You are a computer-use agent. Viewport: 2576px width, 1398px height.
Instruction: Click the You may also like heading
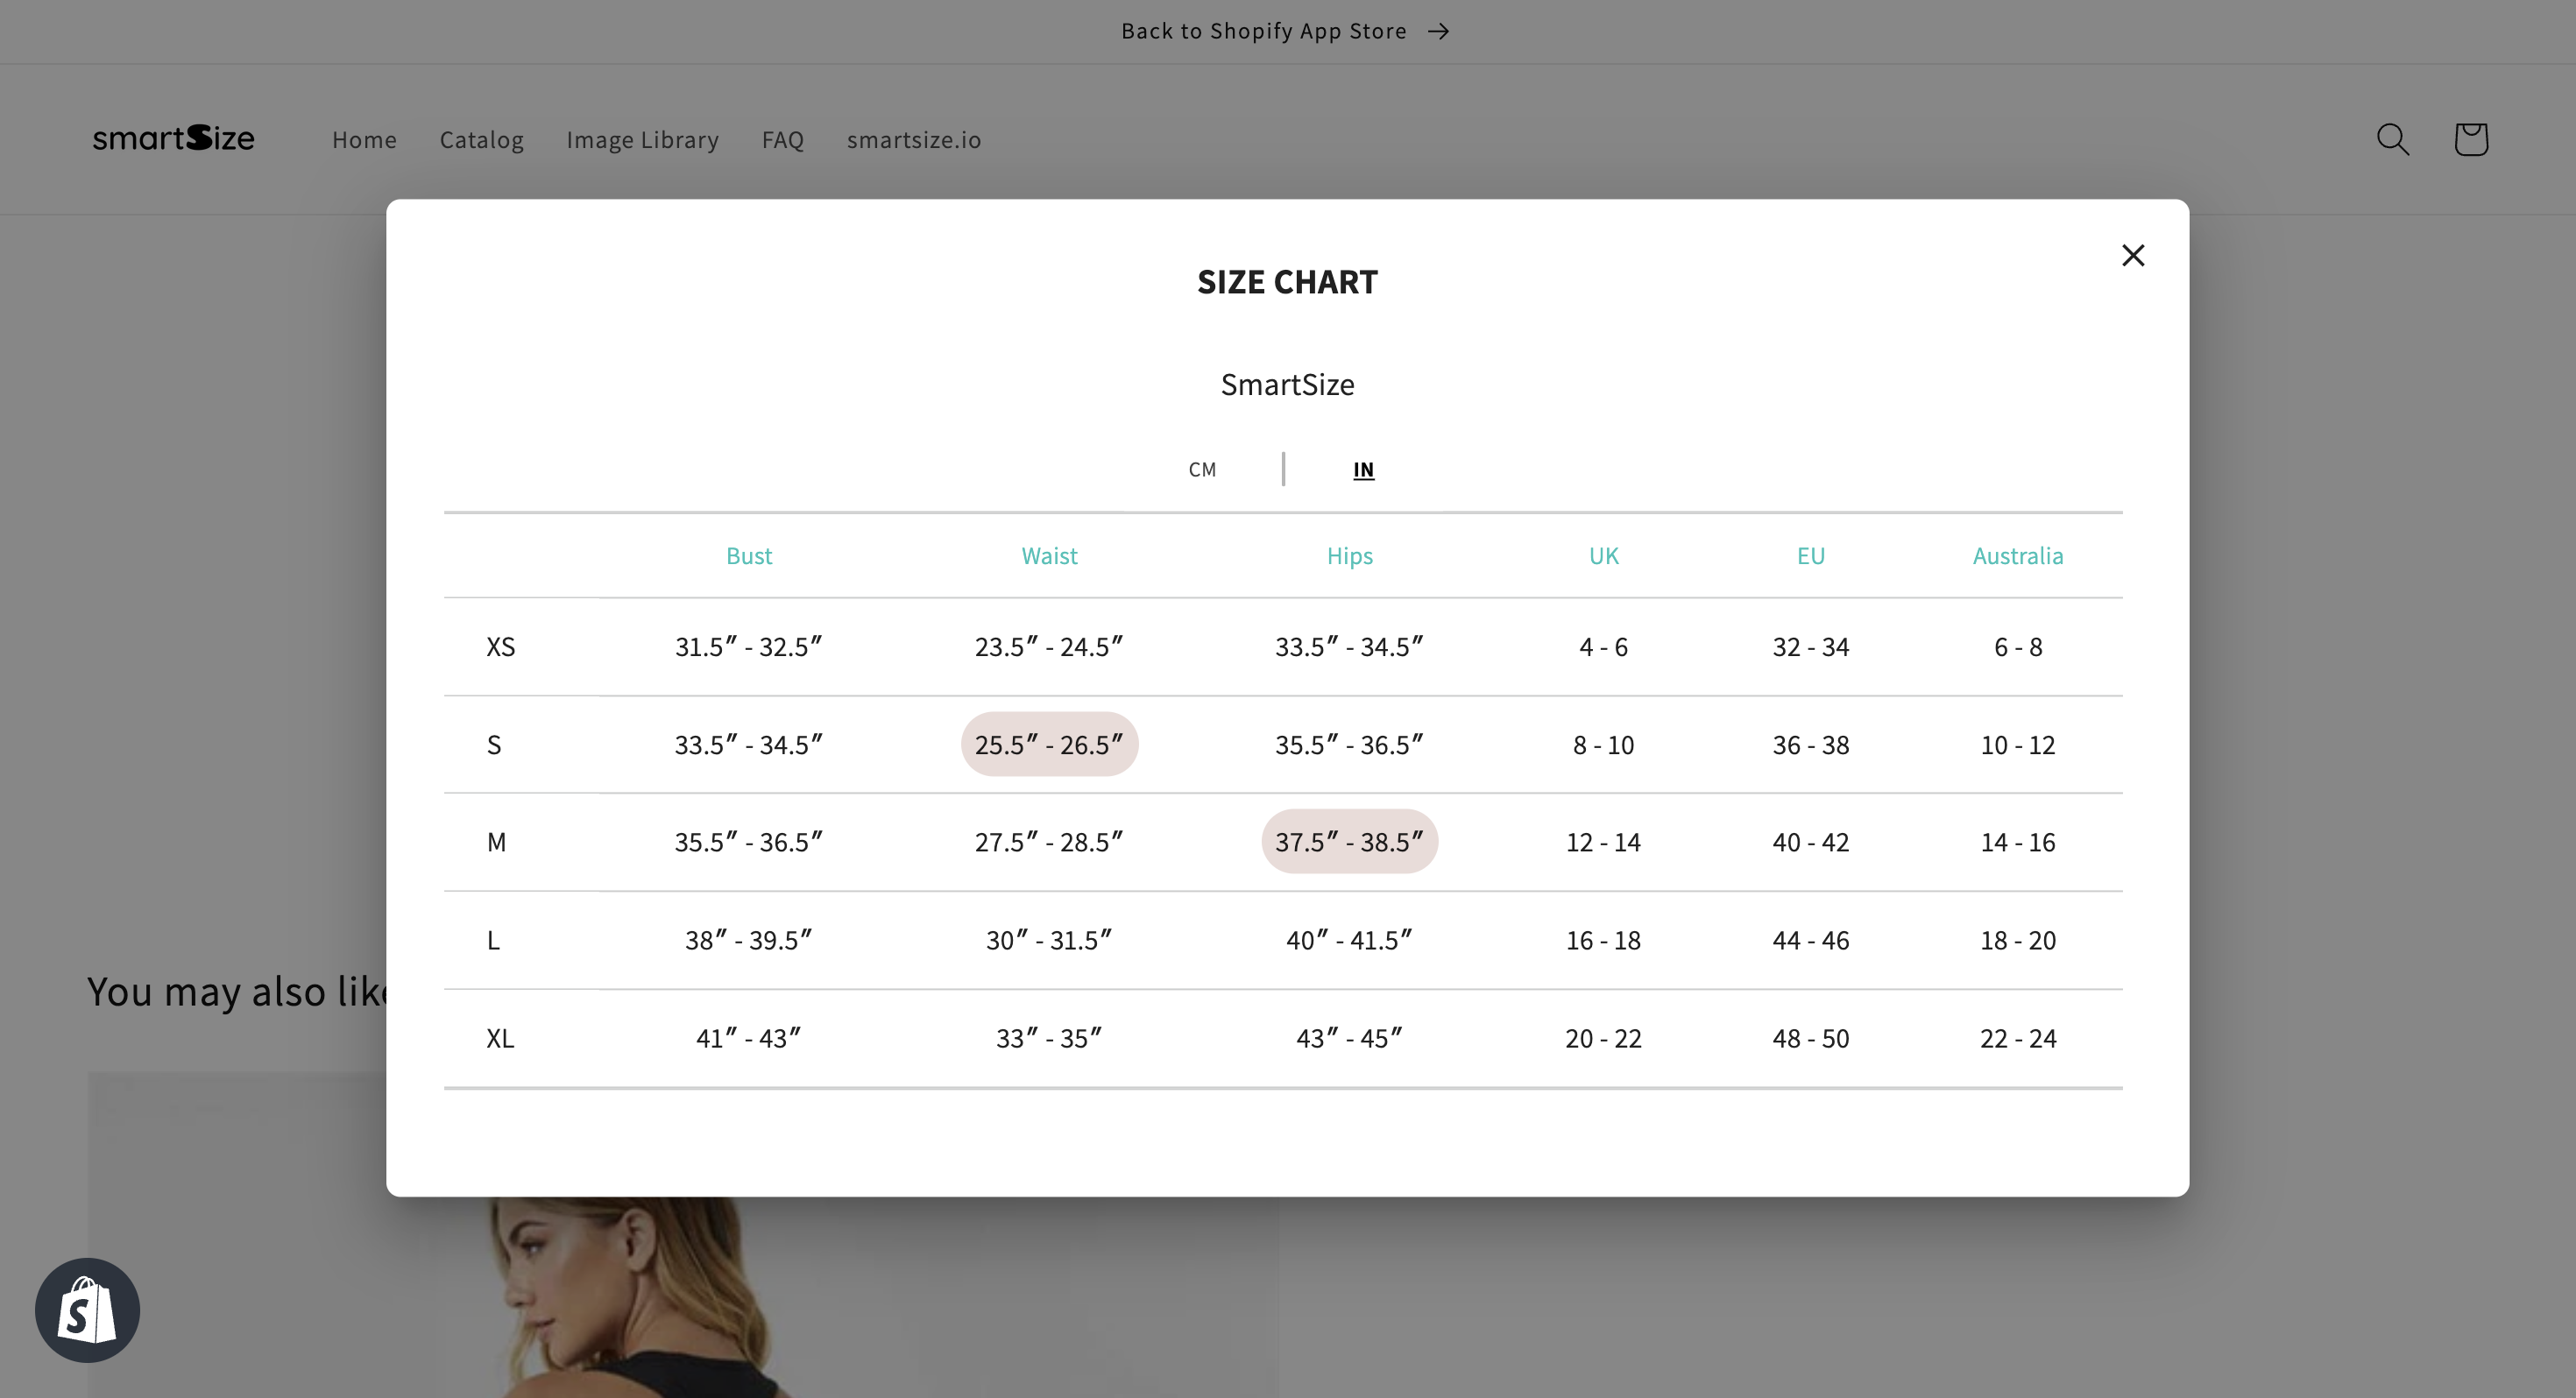[x=237, y=992]
